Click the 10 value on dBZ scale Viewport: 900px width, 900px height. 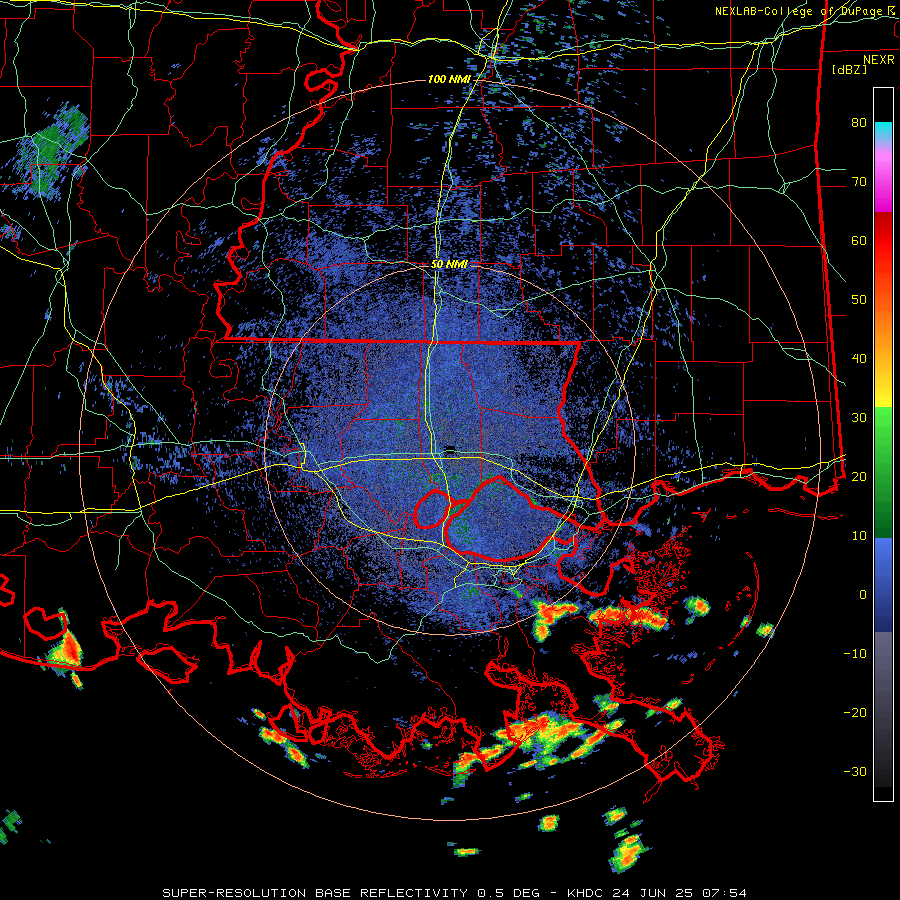click(x=859, y=536)
